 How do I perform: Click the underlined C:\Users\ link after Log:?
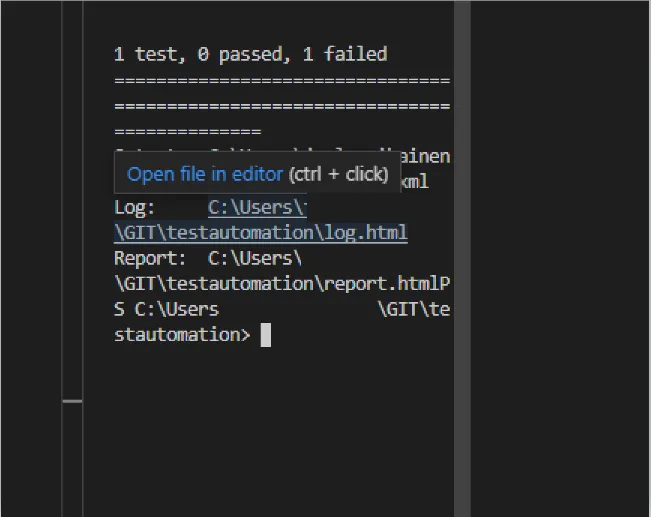pos(256,207)
